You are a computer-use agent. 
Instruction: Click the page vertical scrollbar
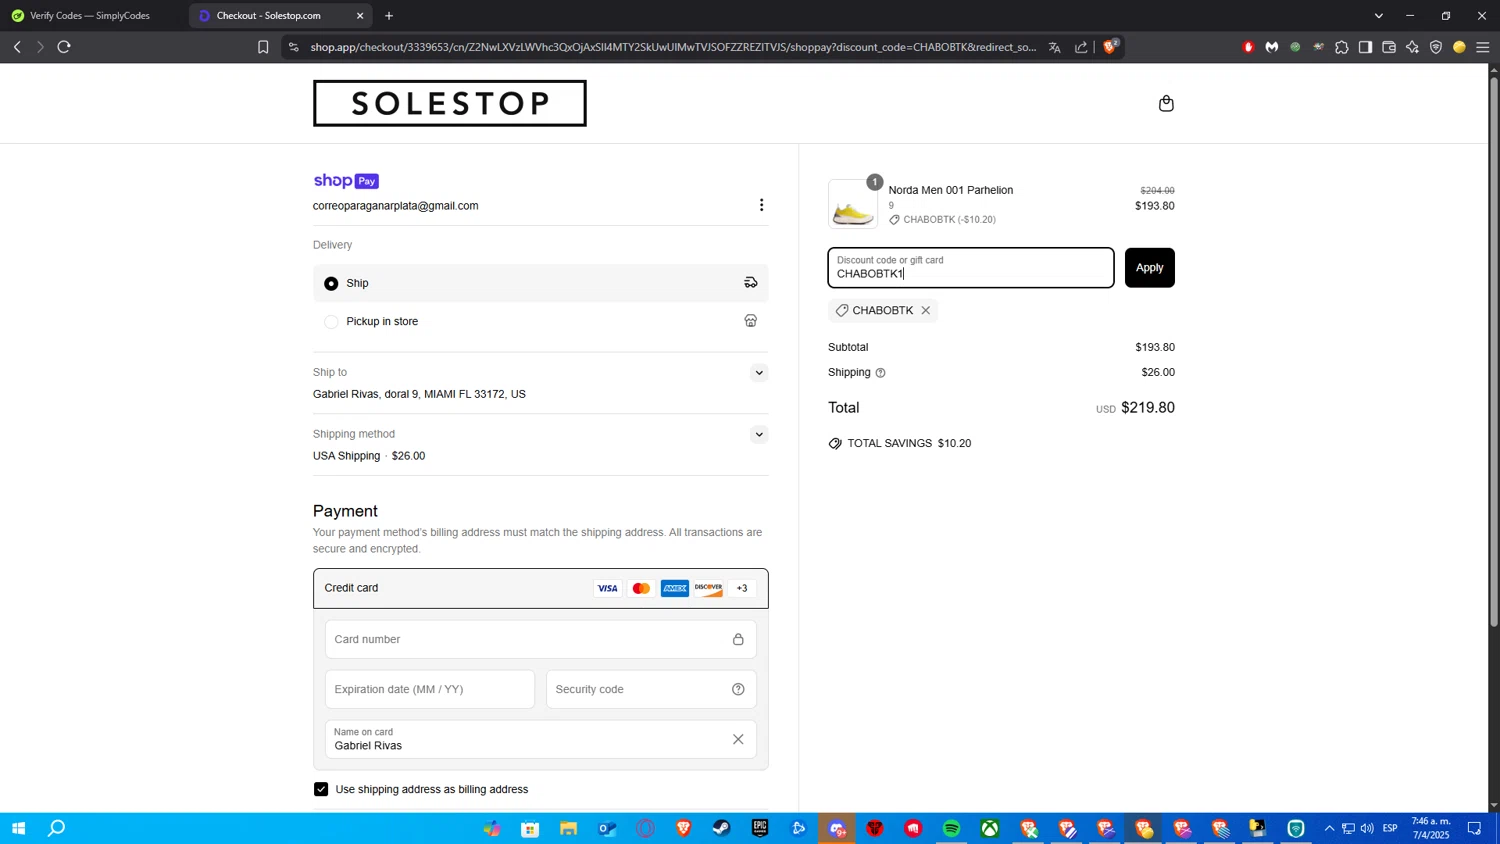[1494, 350]
